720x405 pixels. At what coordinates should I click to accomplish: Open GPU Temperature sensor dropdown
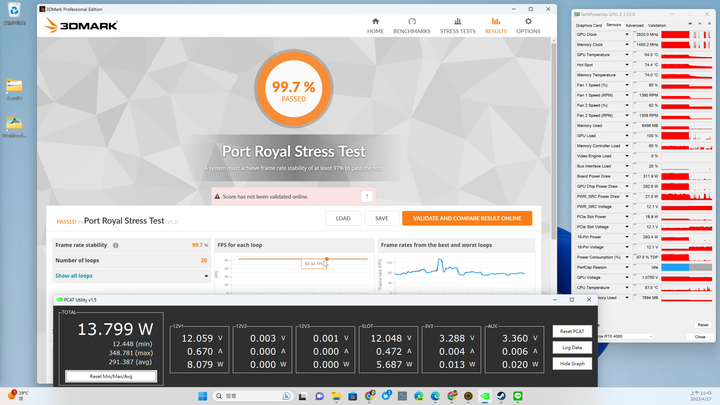tap(627, 55)
